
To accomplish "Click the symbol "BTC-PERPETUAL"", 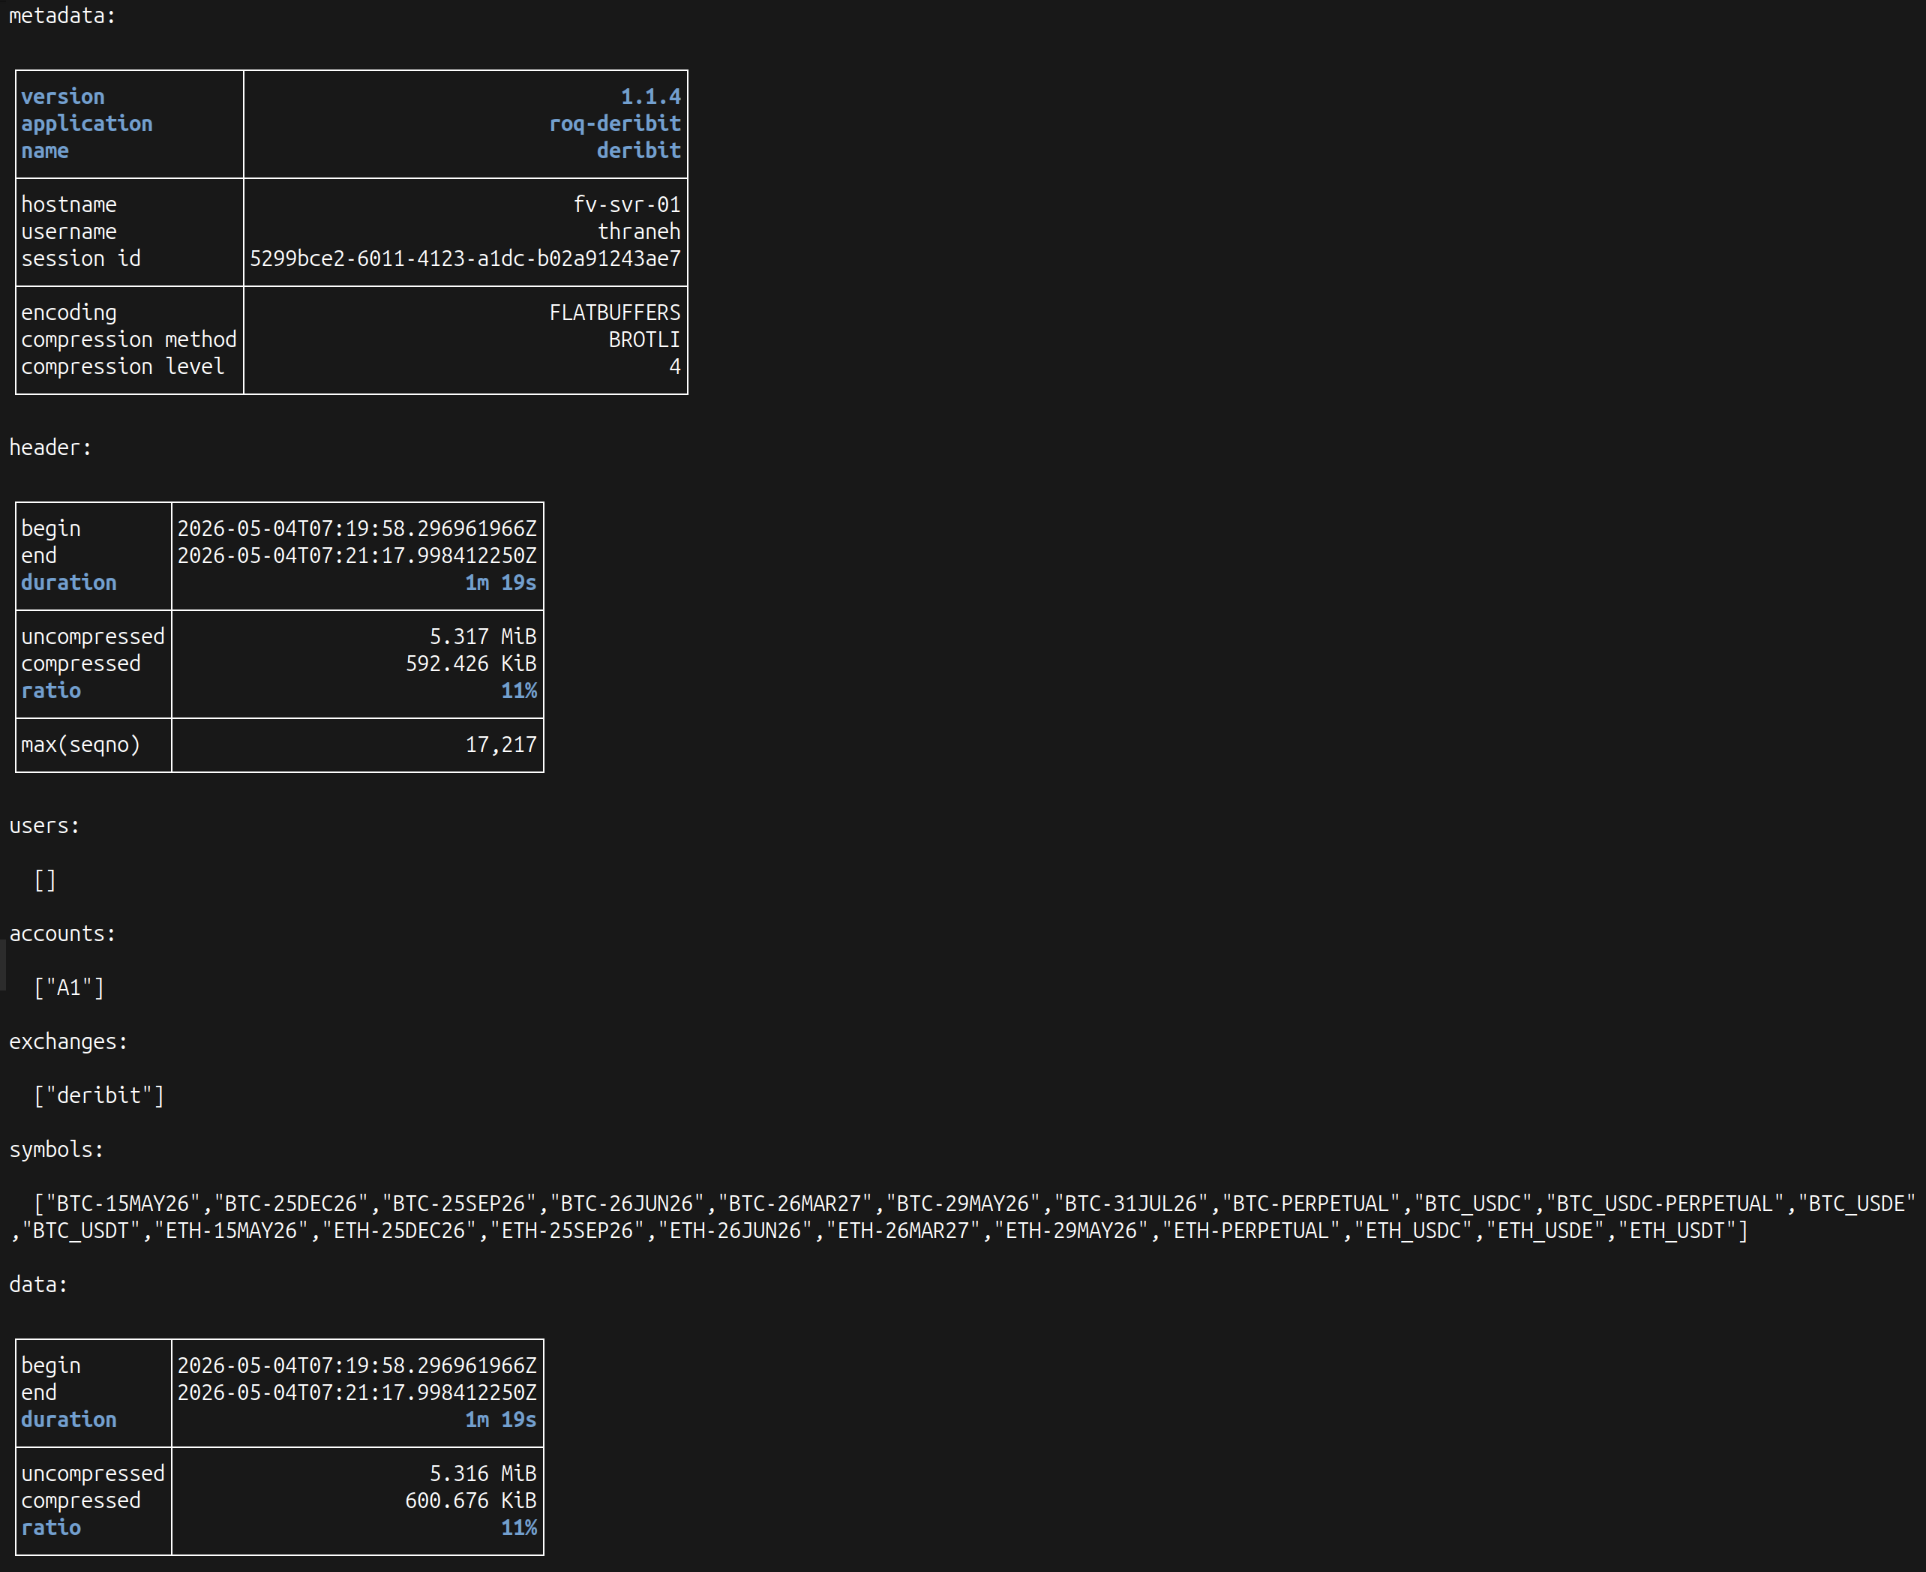I will (1311, 1204).
